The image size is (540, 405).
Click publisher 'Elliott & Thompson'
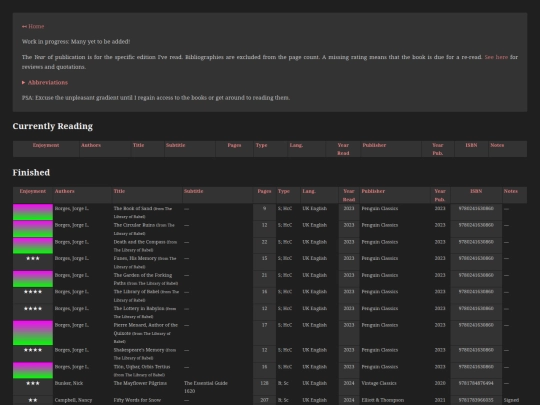pyautogui.click(x=383, y=400)
